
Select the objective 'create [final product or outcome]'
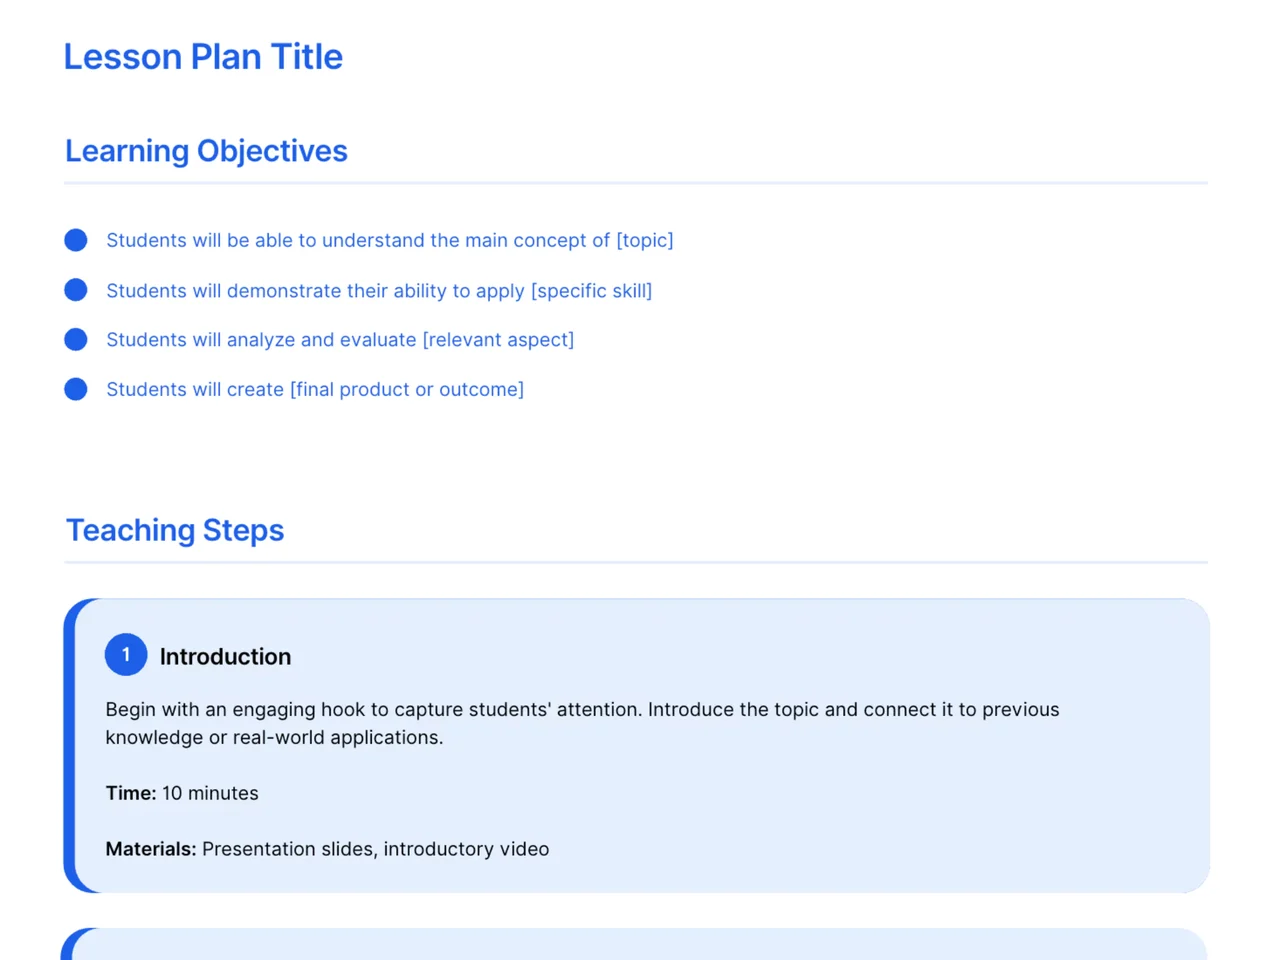315,389
